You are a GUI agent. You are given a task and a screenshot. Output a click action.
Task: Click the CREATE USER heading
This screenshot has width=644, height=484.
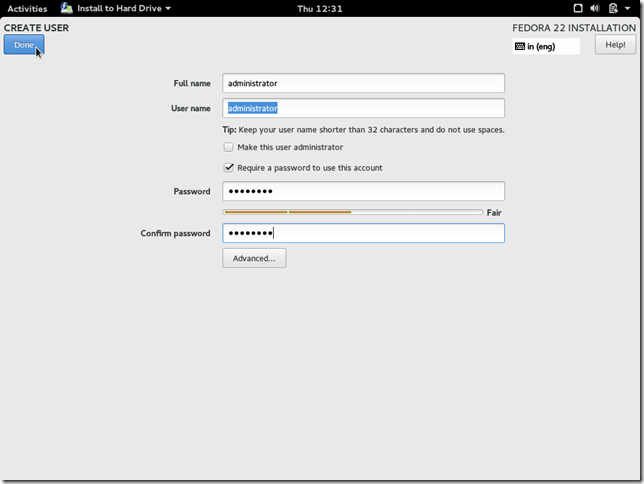(37, 28)
